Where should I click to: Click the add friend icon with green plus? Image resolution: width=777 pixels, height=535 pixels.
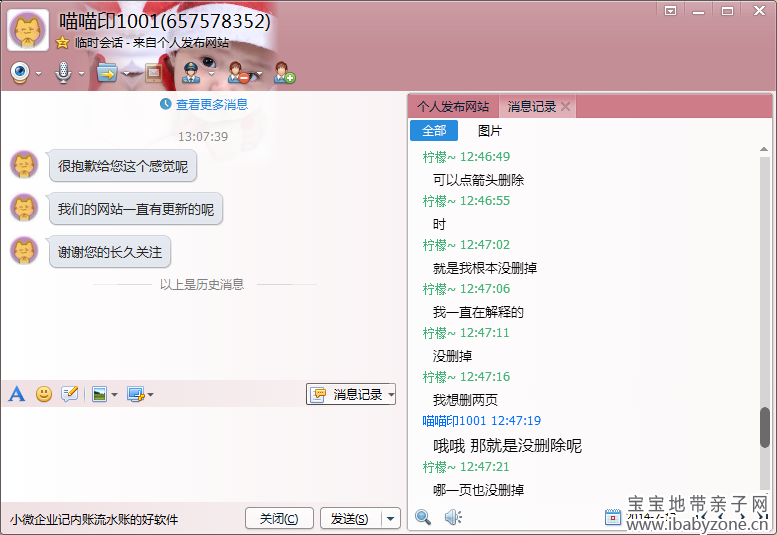tap(285, 73)
